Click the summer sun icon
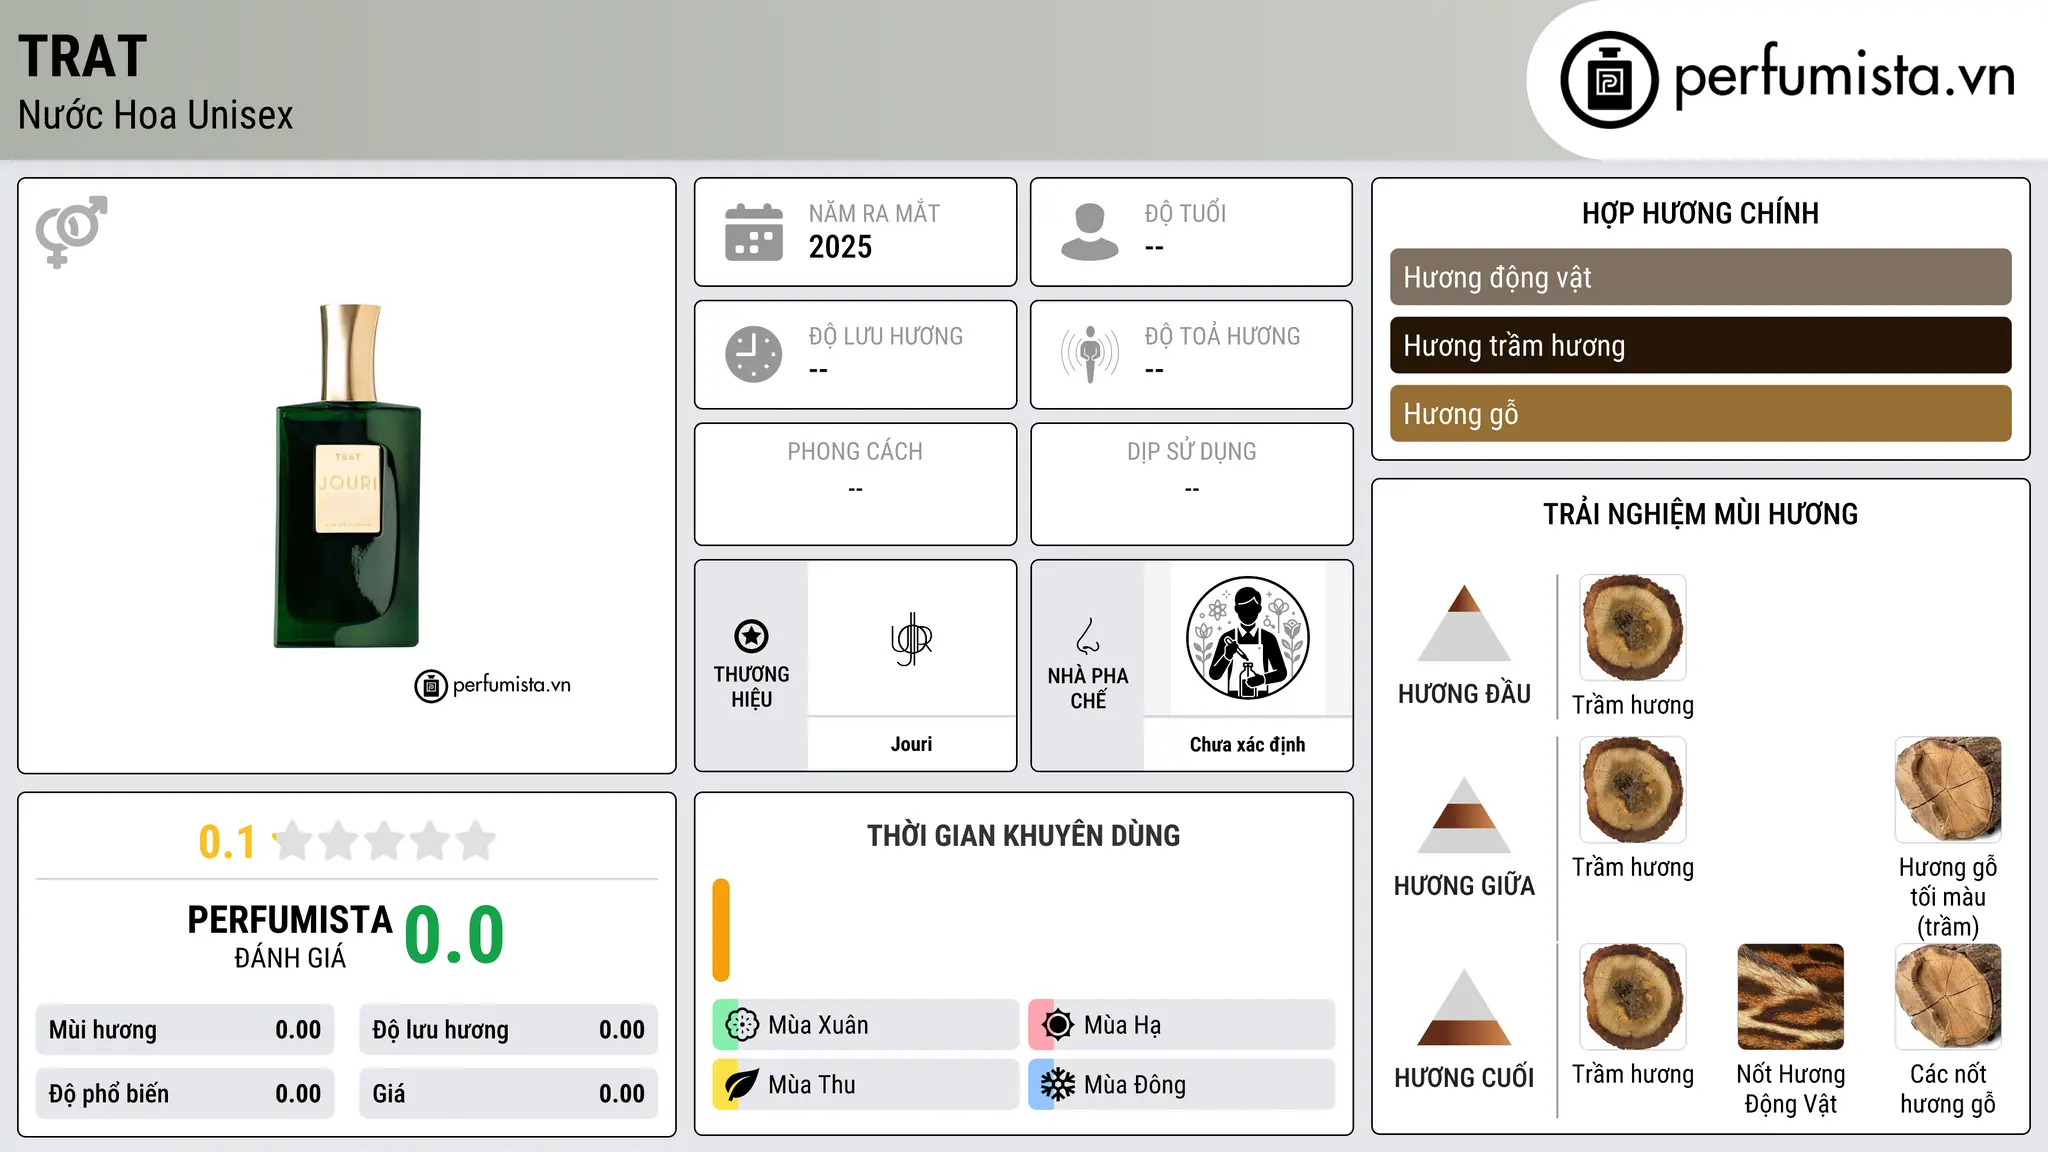Screen dimensions: 2048x1152 click(x=1057, y=1025)
